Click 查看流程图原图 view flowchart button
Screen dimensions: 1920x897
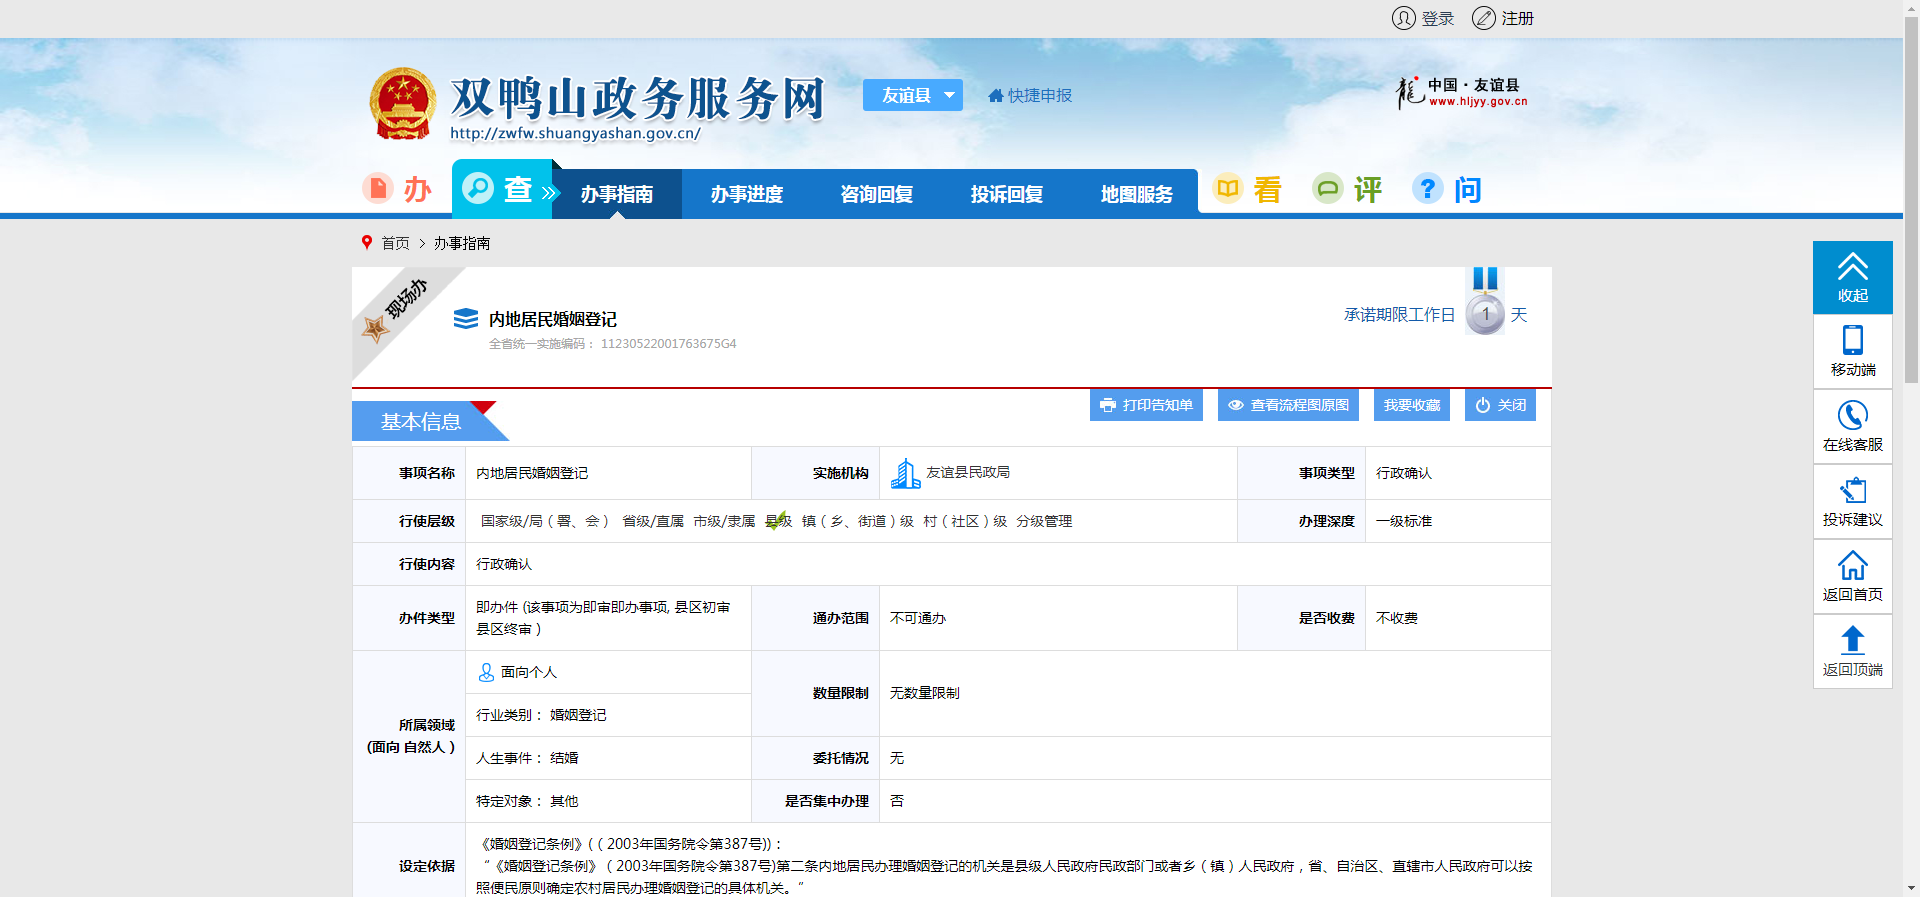pos(1288,405)
